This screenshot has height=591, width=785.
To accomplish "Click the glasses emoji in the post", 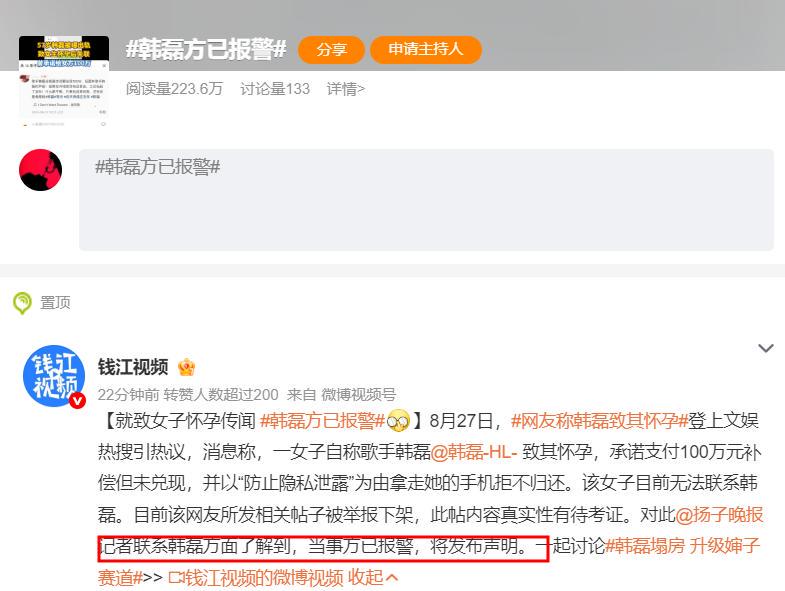I will [x=399, y=421].
